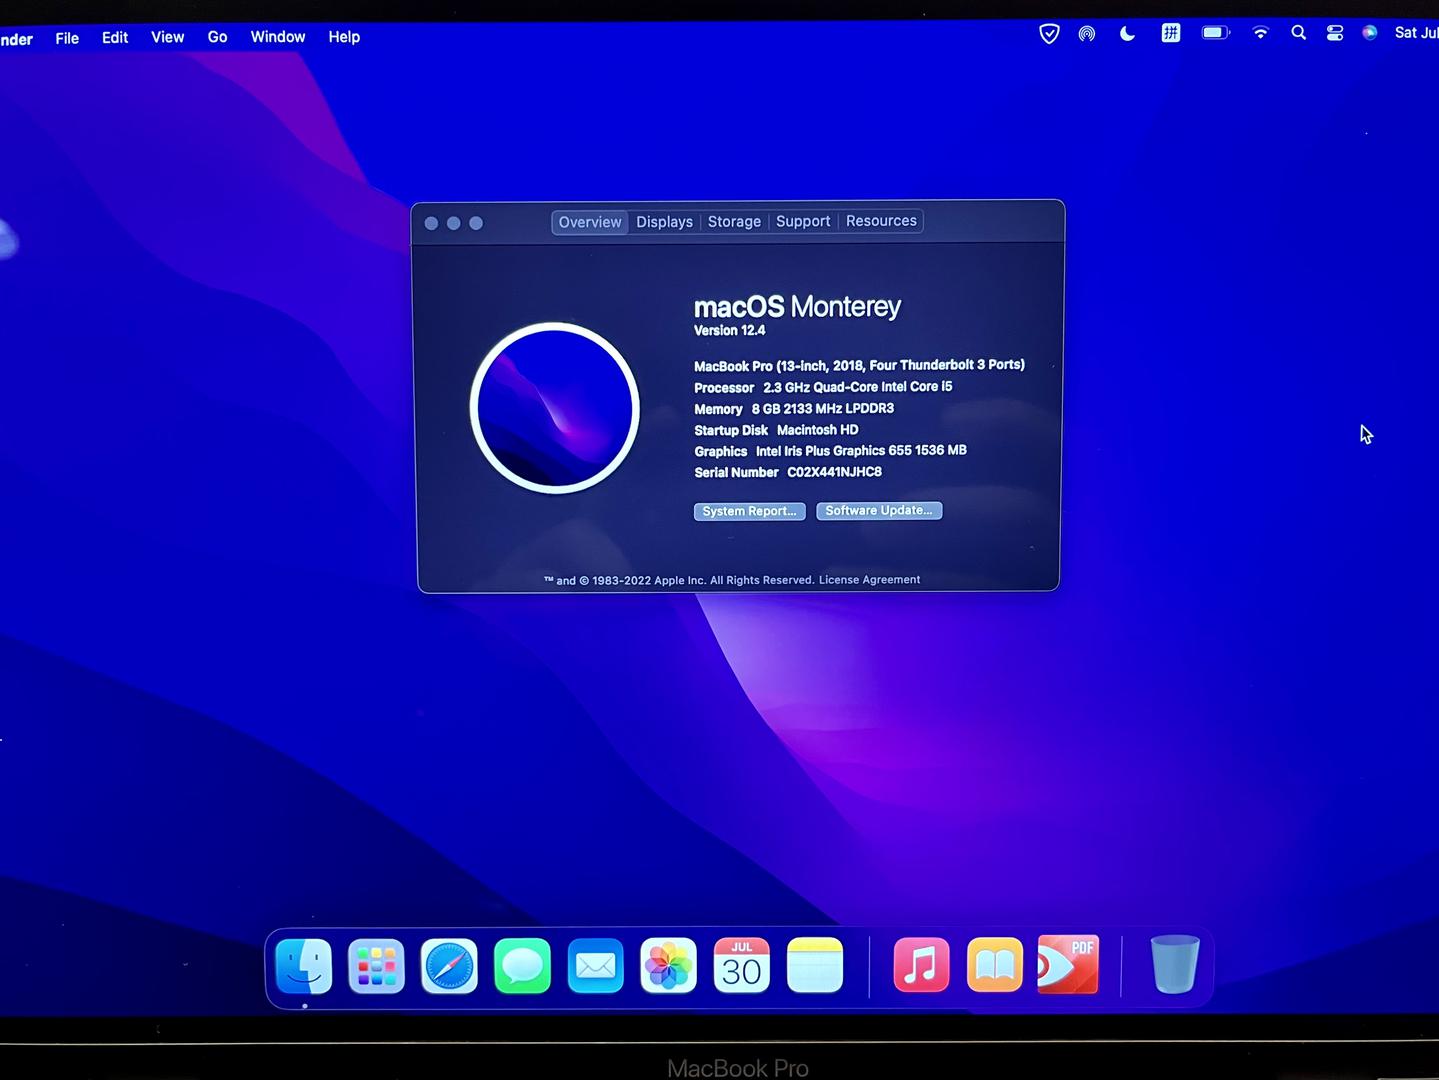Open Books app in the Dock
Image resolution: width=1439 pixels, height=1080 pixels.
(x=995, y=965)
